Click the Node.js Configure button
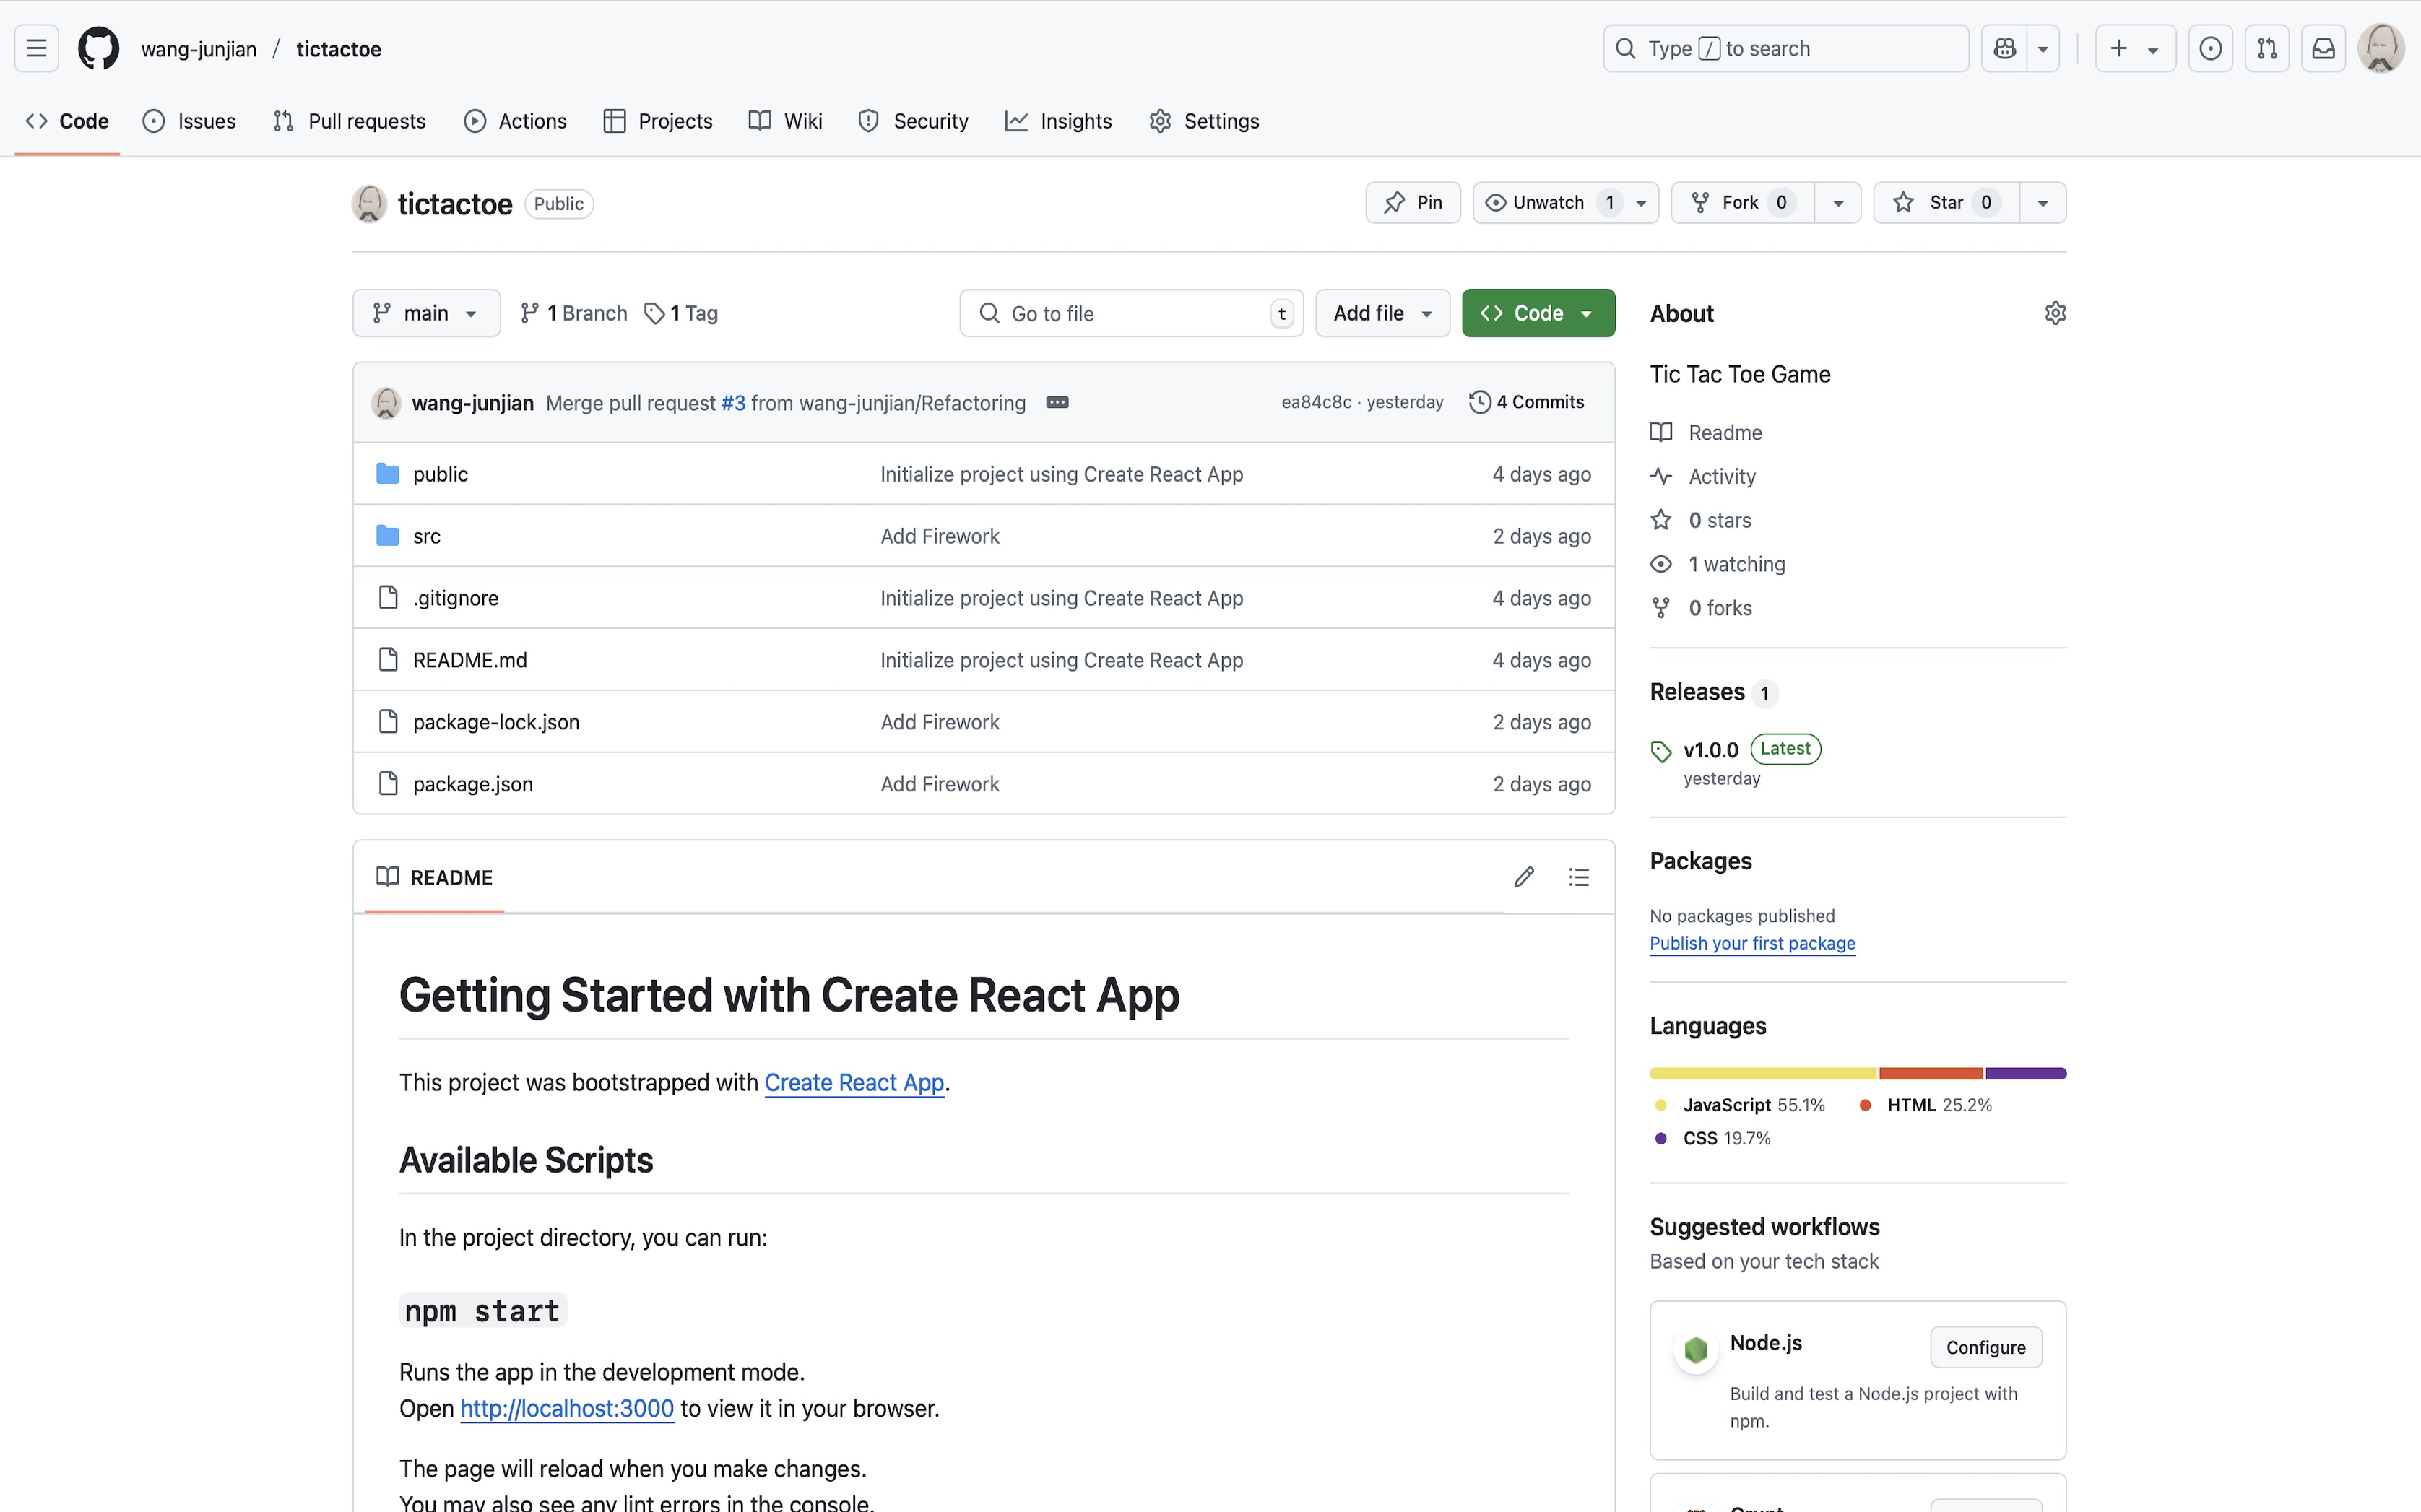This screenshot has height=1512, width=2421. 1985,1347
